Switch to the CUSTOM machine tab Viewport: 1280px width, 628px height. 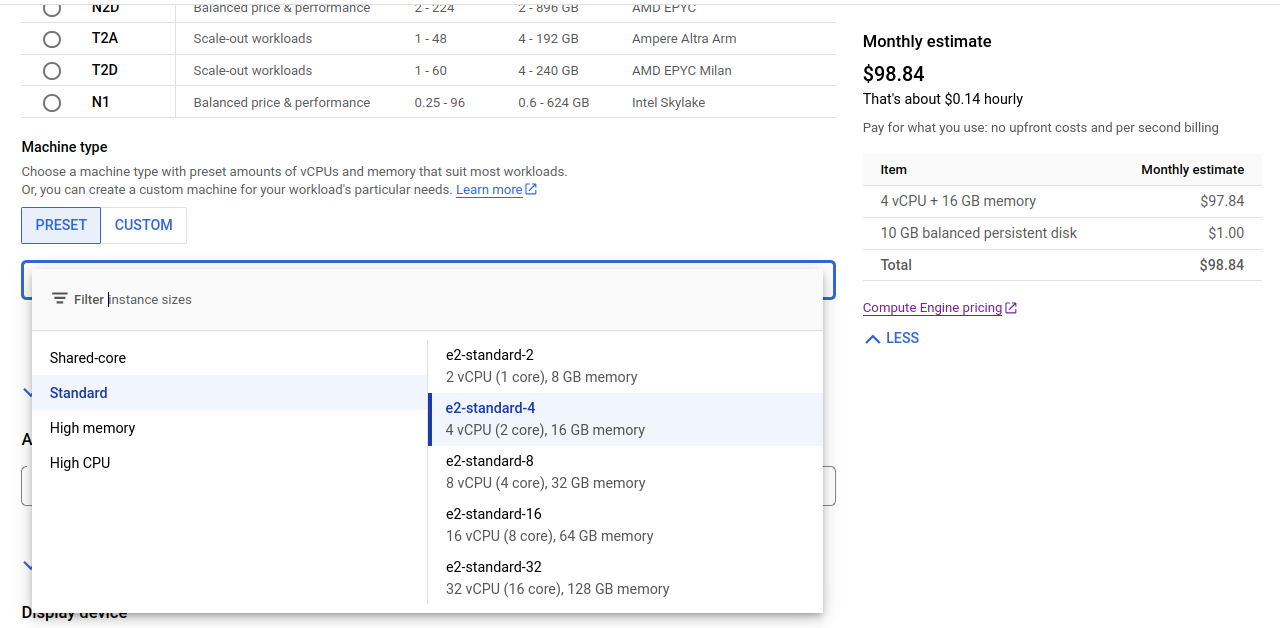point(143,225)
